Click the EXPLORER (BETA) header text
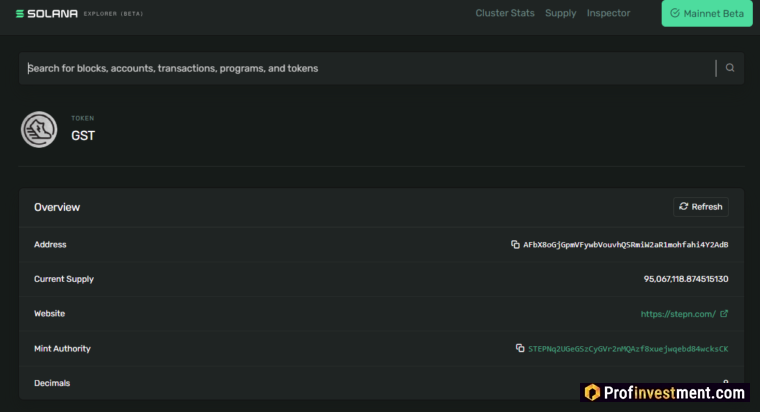Viewport: 760px width, 412px height. (113, 14)
